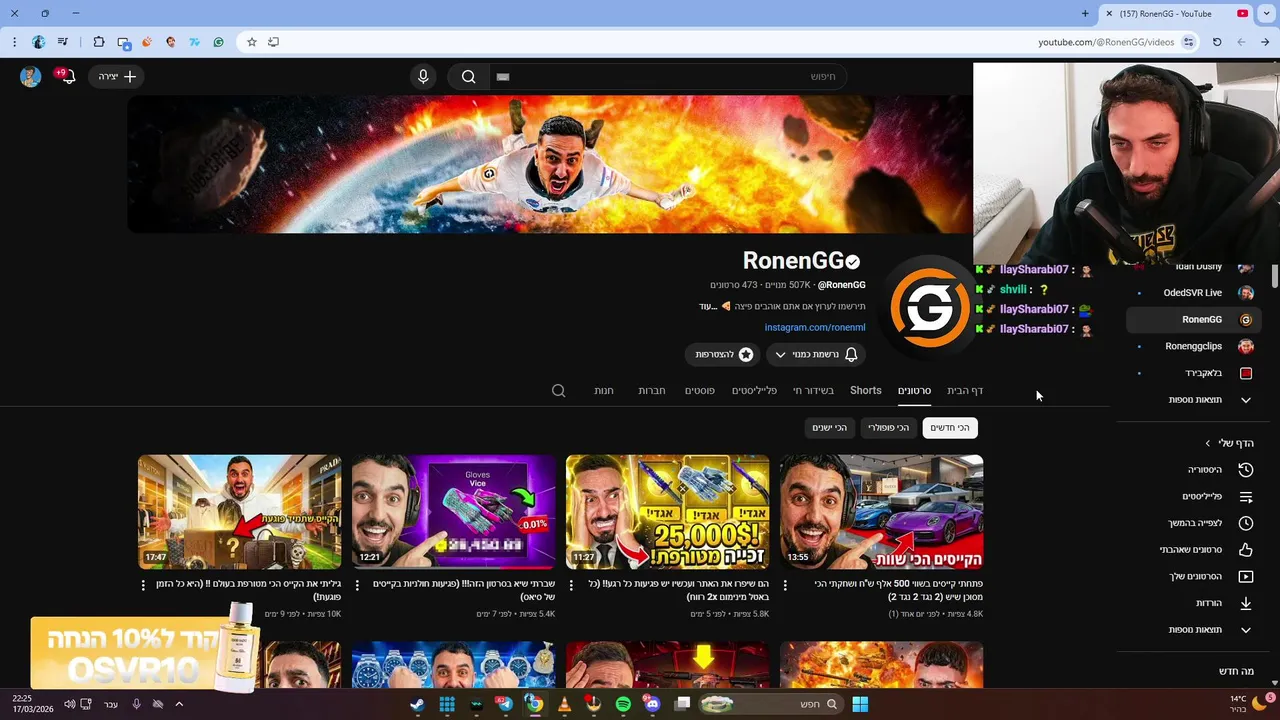1280x720 pixels.
Task: Bookmark this page with the star icon
Action: [252, 42]
